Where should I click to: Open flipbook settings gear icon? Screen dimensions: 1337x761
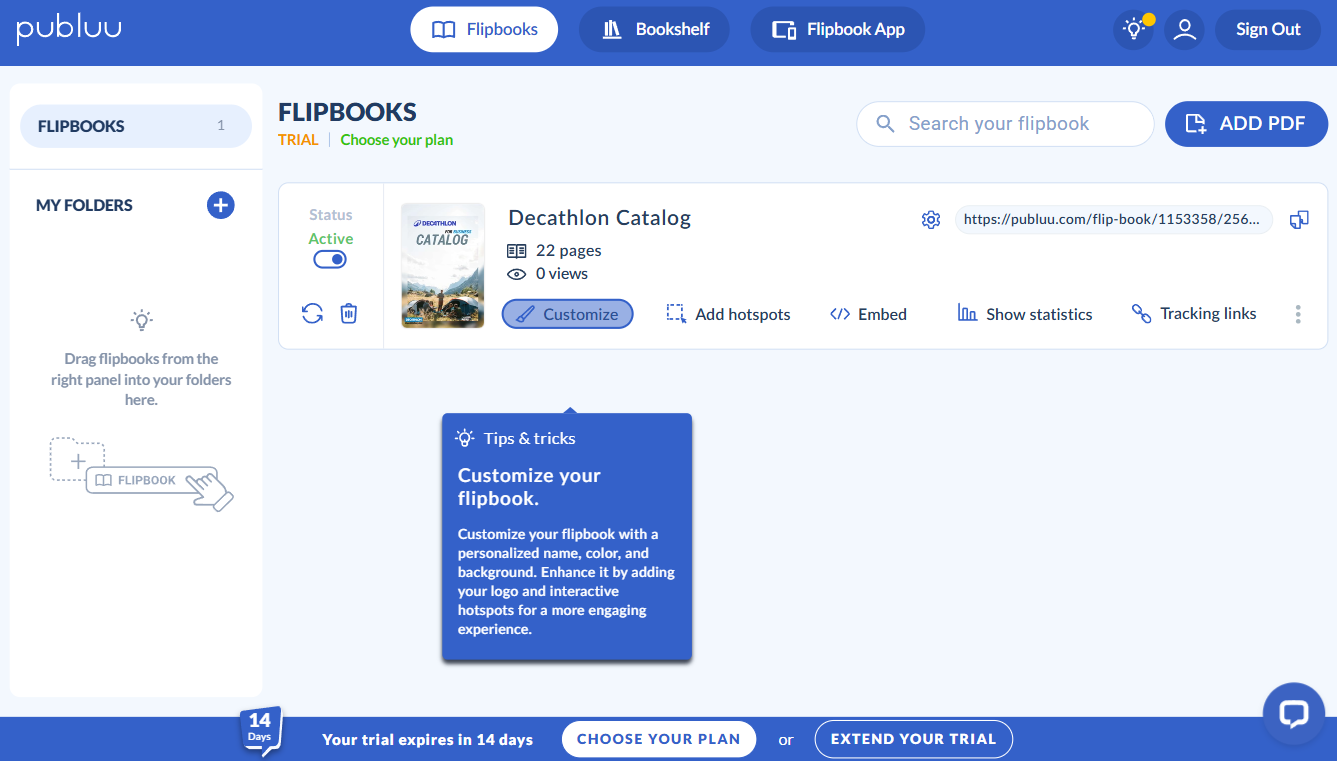tap(931, 220)
